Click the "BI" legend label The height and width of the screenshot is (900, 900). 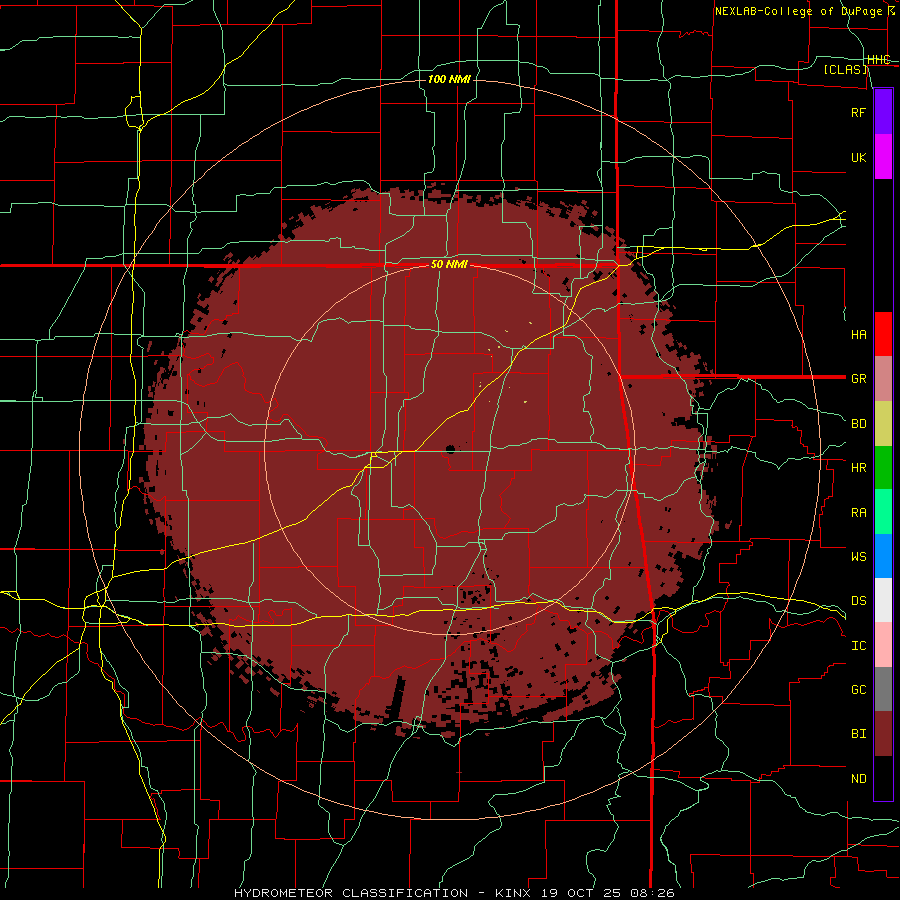click(858, 734)
